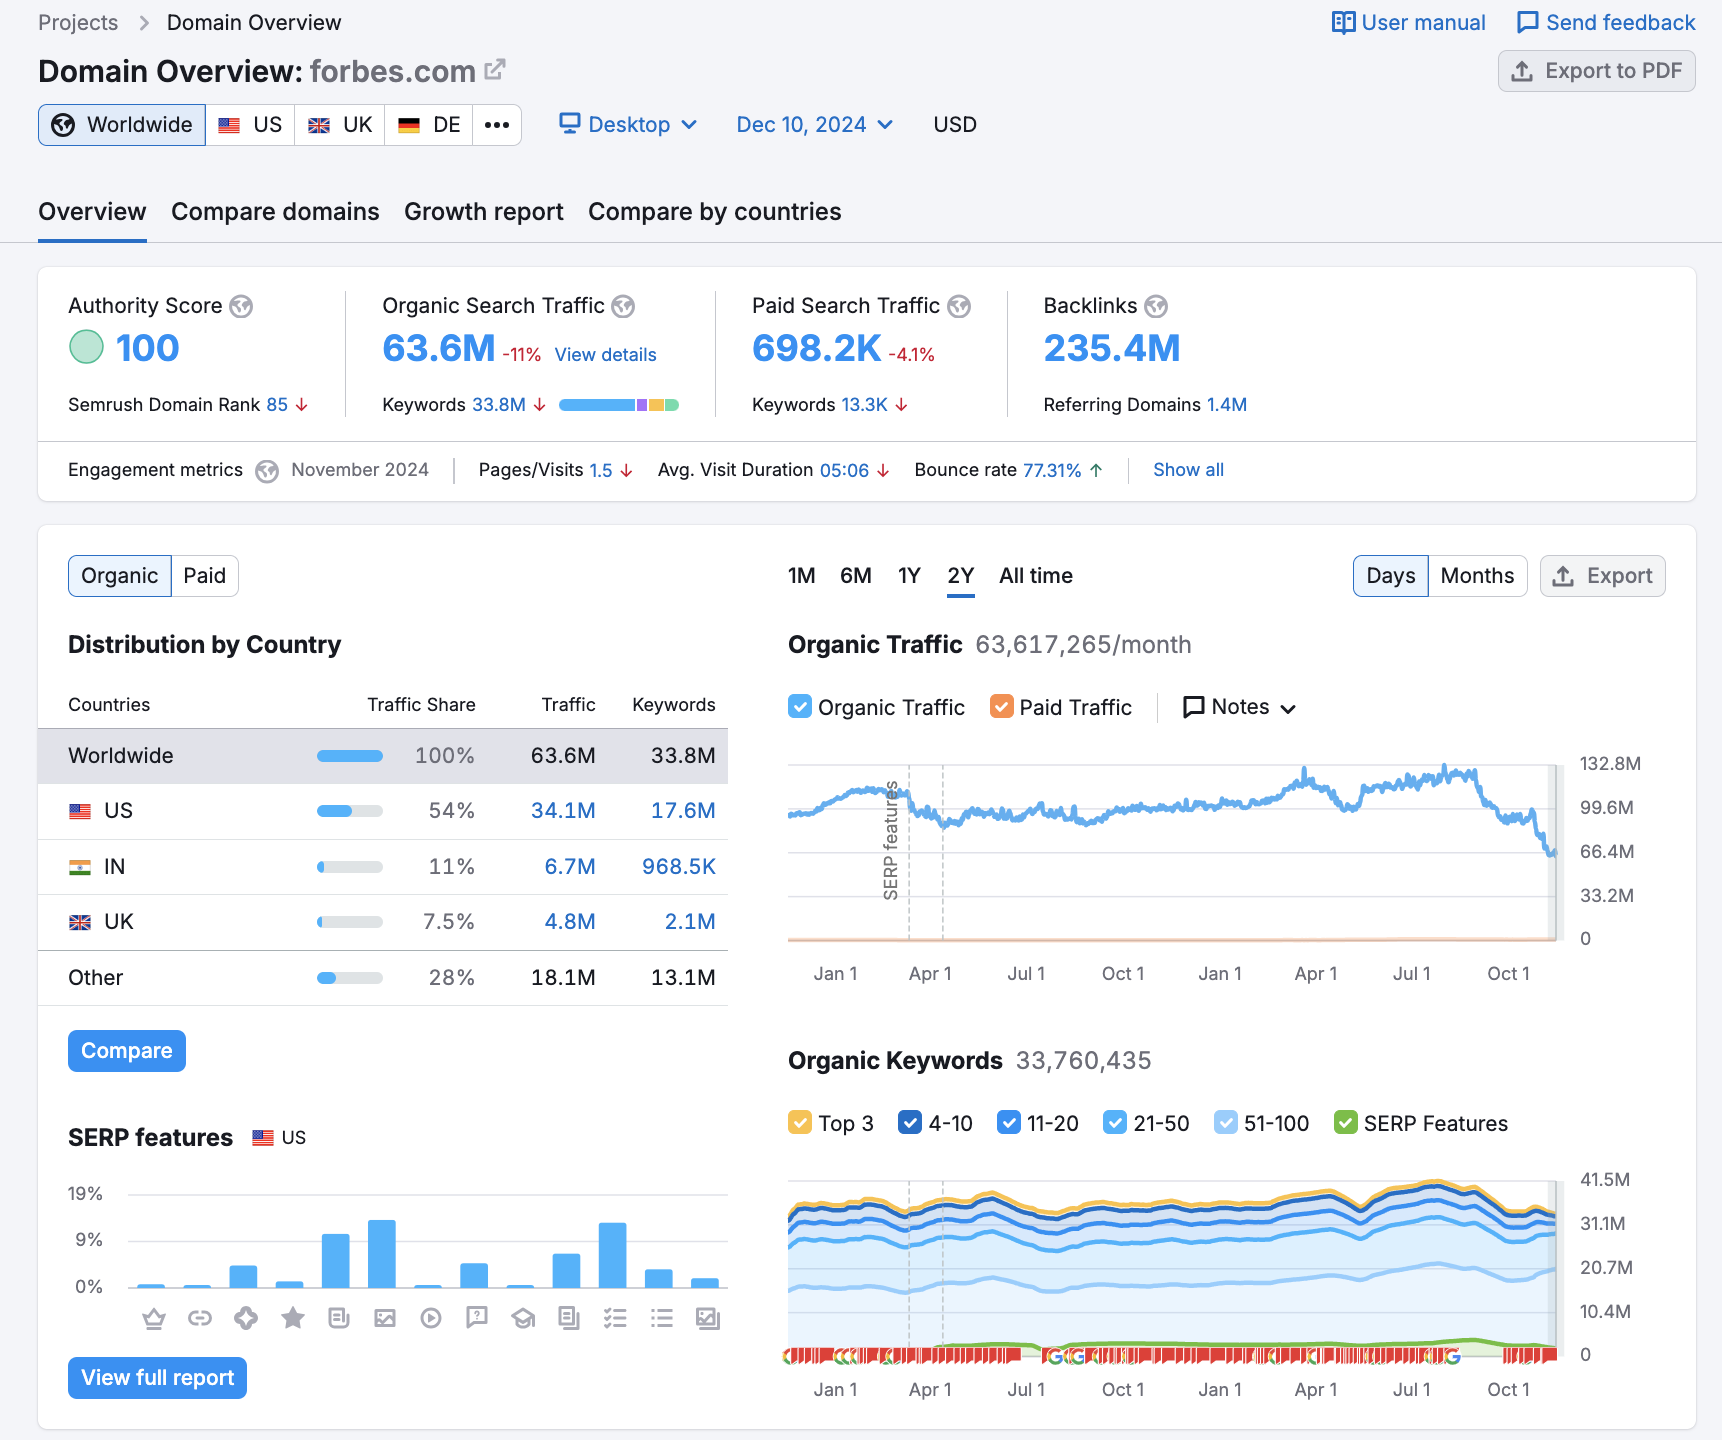Click the keyword distribution color bar

click(x=619, y=405)
